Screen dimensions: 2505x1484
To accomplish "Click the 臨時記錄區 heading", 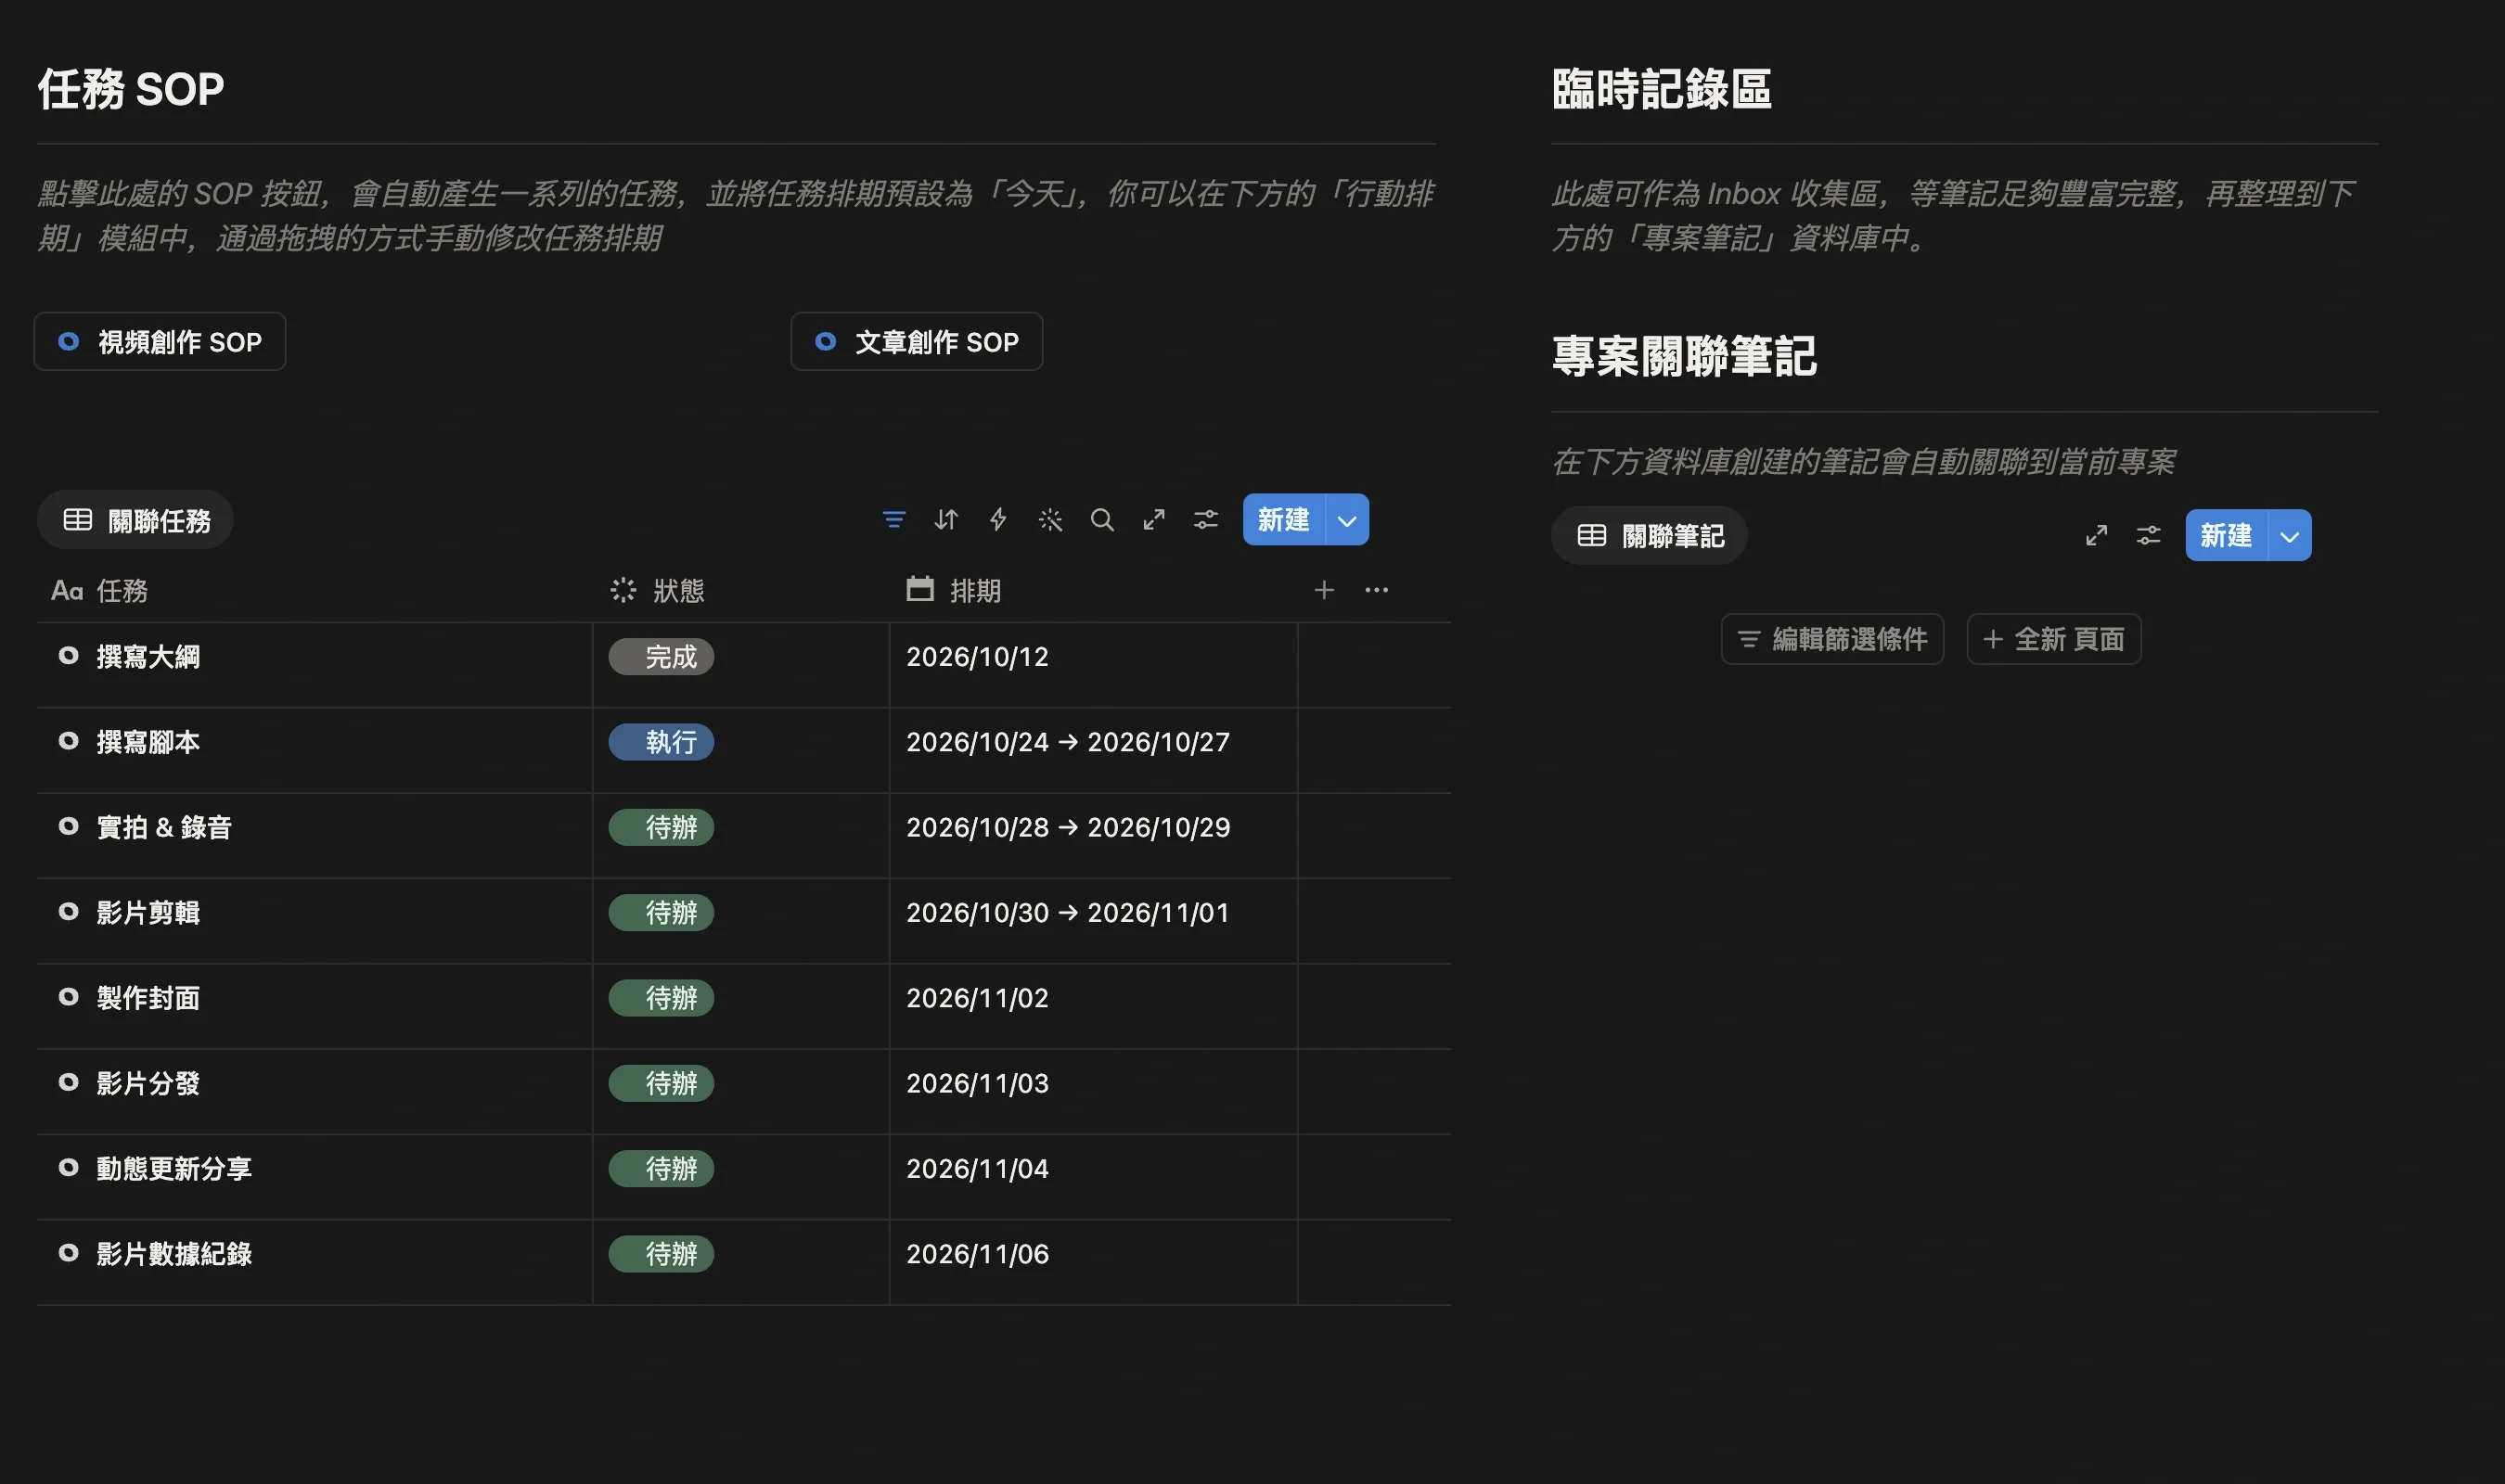I will click(x=1662, y=89).
